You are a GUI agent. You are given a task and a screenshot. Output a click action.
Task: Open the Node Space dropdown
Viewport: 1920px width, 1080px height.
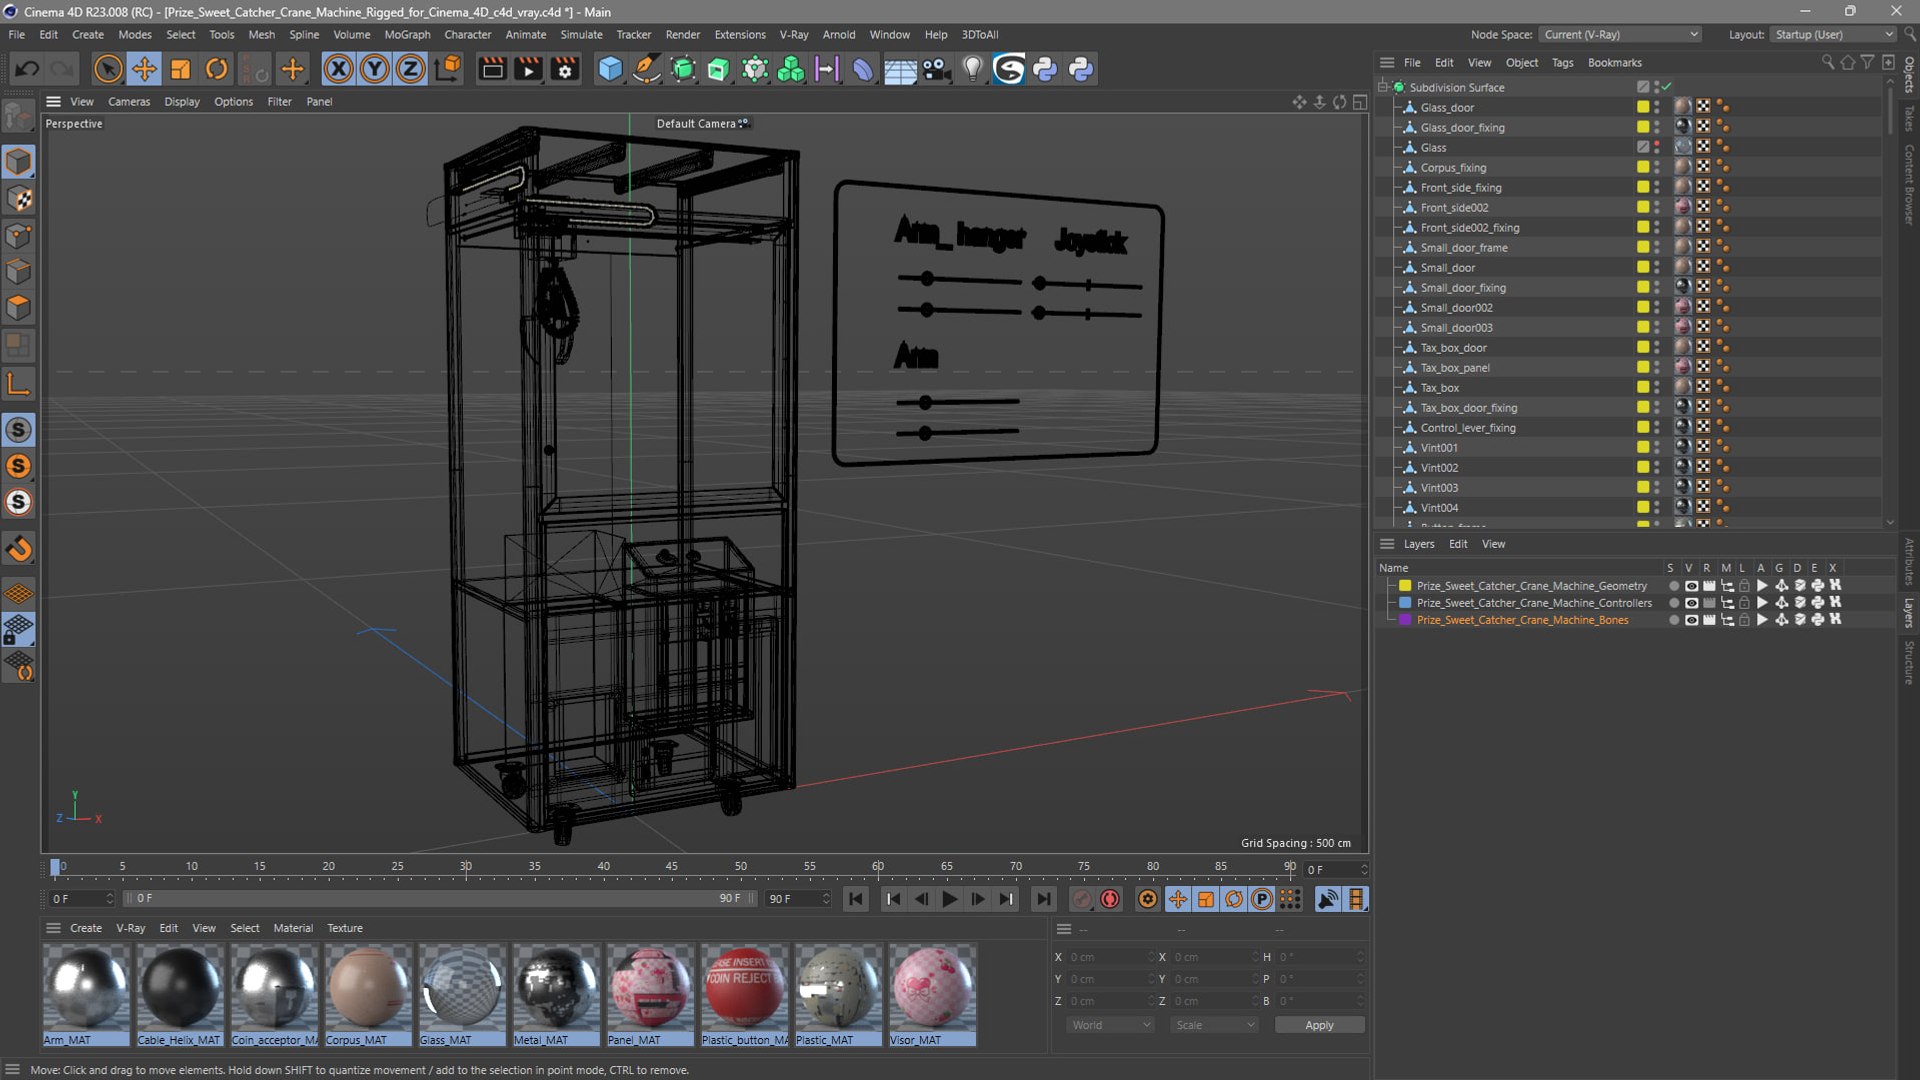[x=1620, y=34]
